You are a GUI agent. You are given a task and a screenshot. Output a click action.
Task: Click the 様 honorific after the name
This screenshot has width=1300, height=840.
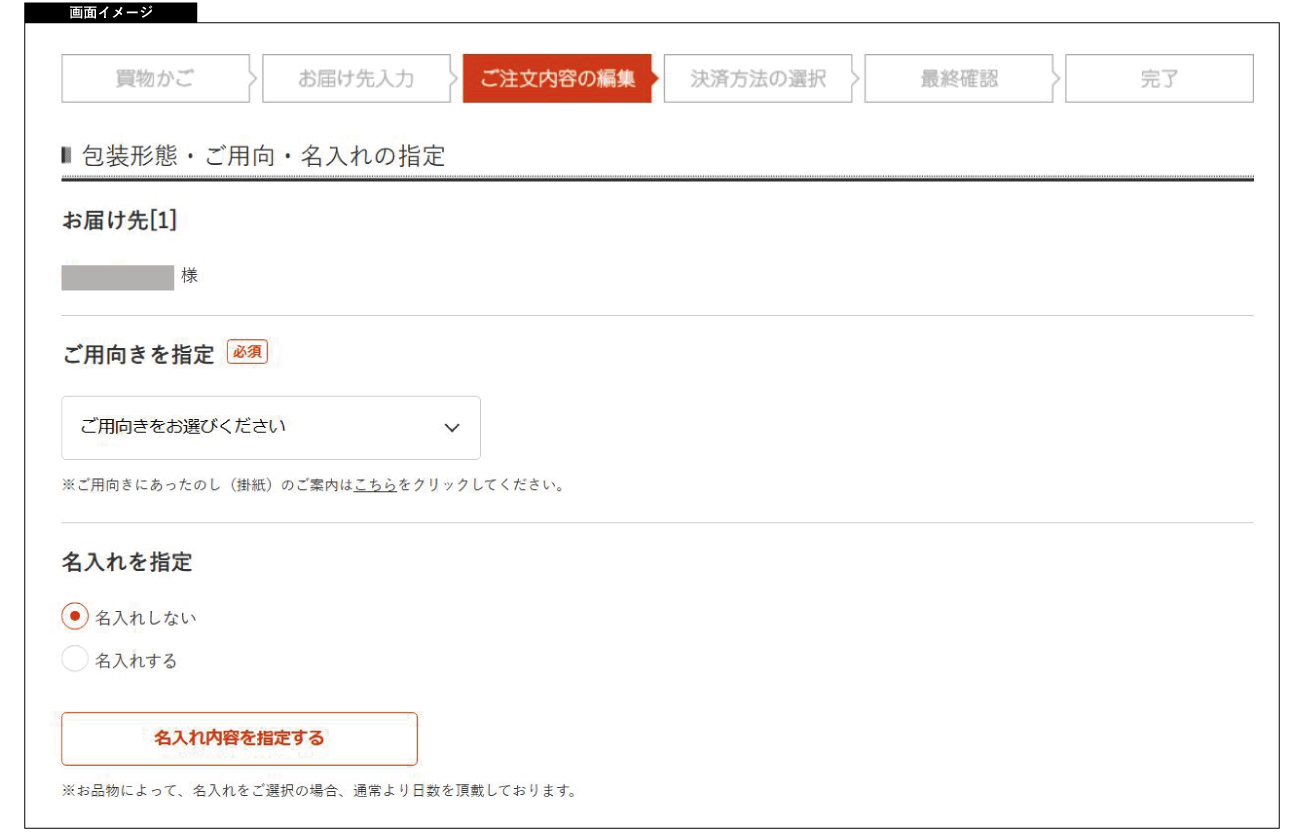pos(190,275)
